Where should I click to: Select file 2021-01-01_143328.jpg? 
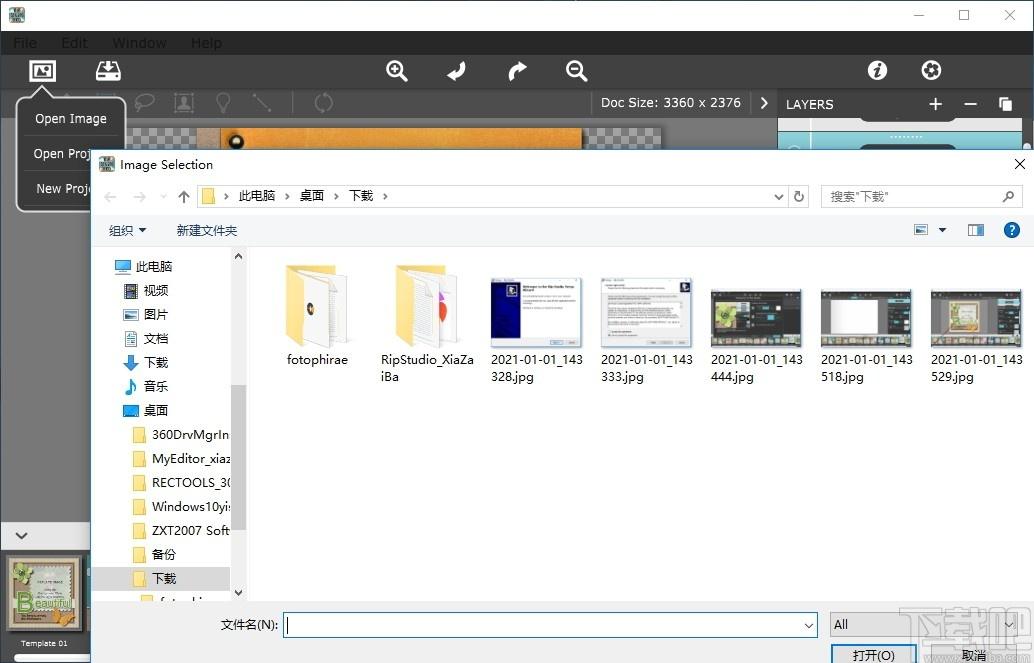(537, 329)
